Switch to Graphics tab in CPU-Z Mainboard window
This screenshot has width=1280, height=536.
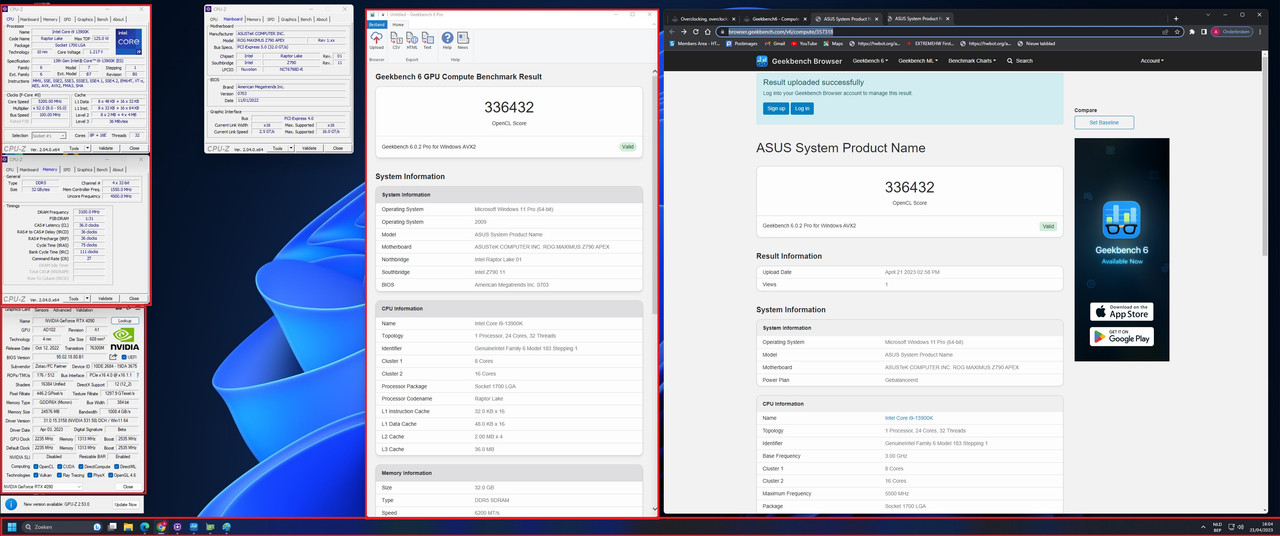[x=288, y=19]
